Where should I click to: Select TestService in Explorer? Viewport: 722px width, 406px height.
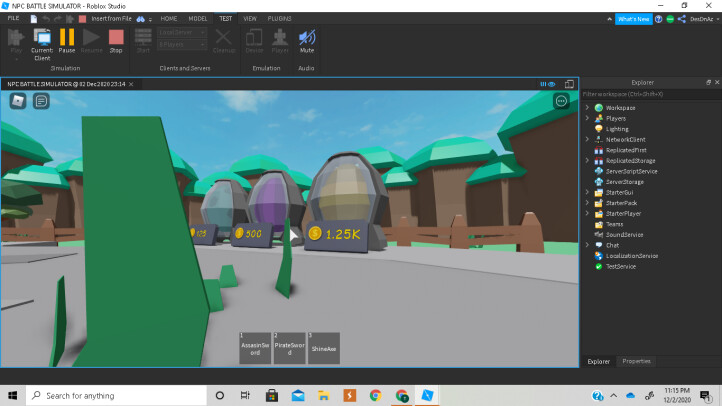(620, 267)
